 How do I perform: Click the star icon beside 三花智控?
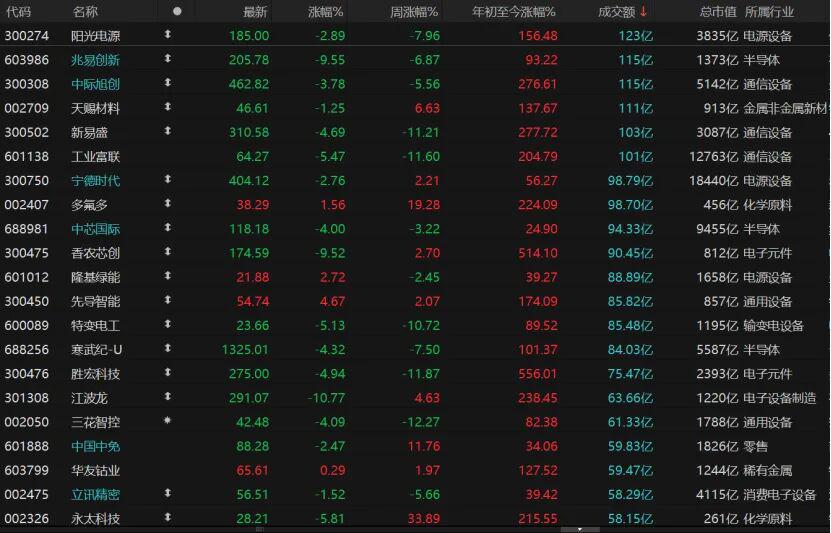point(167,421)
